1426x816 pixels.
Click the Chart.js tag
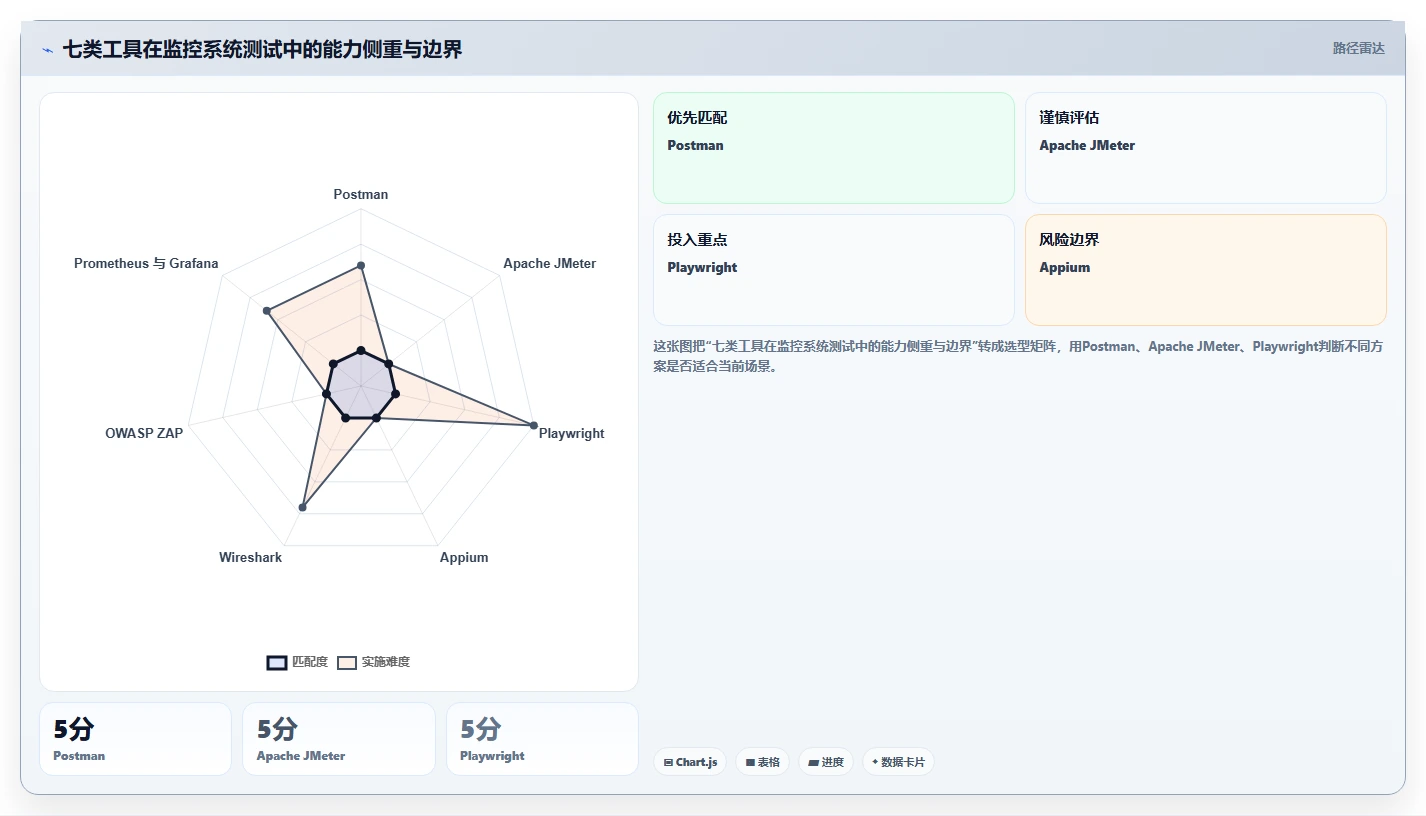pyautogui.click(x=690, y=762)
